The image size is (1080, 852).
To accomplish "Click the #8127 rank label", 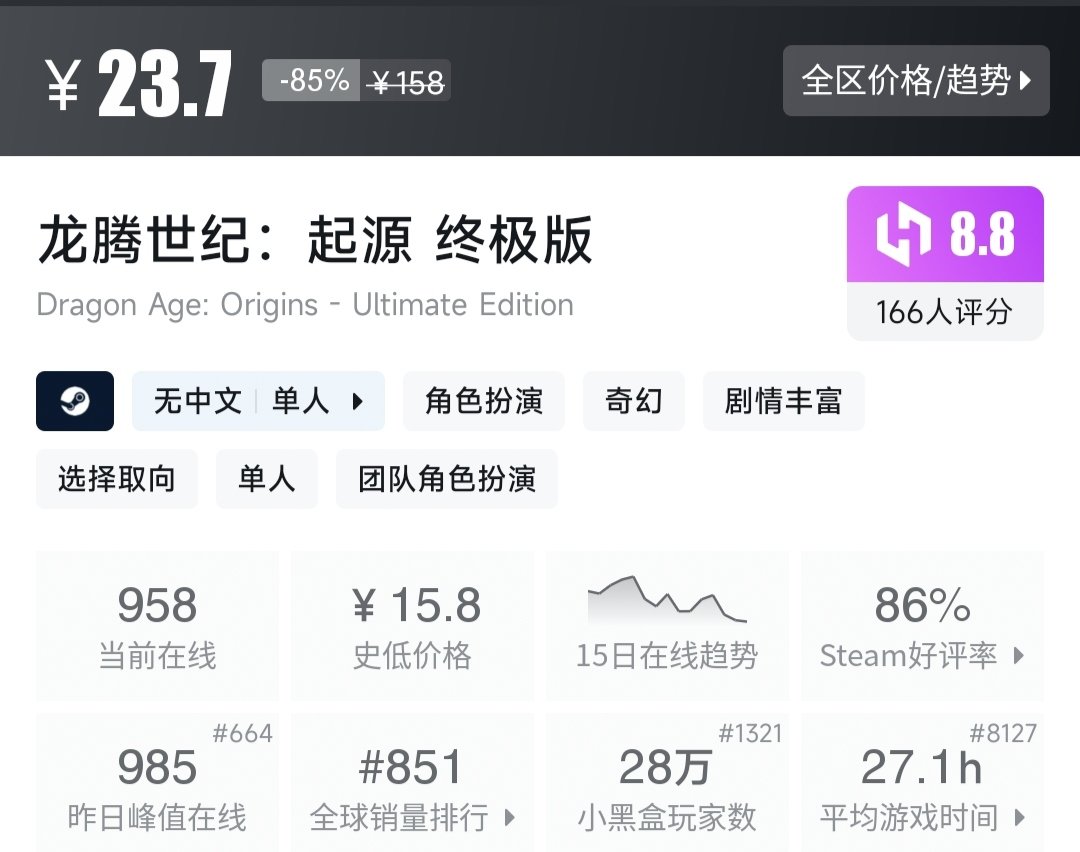I will pos(1004,734).
